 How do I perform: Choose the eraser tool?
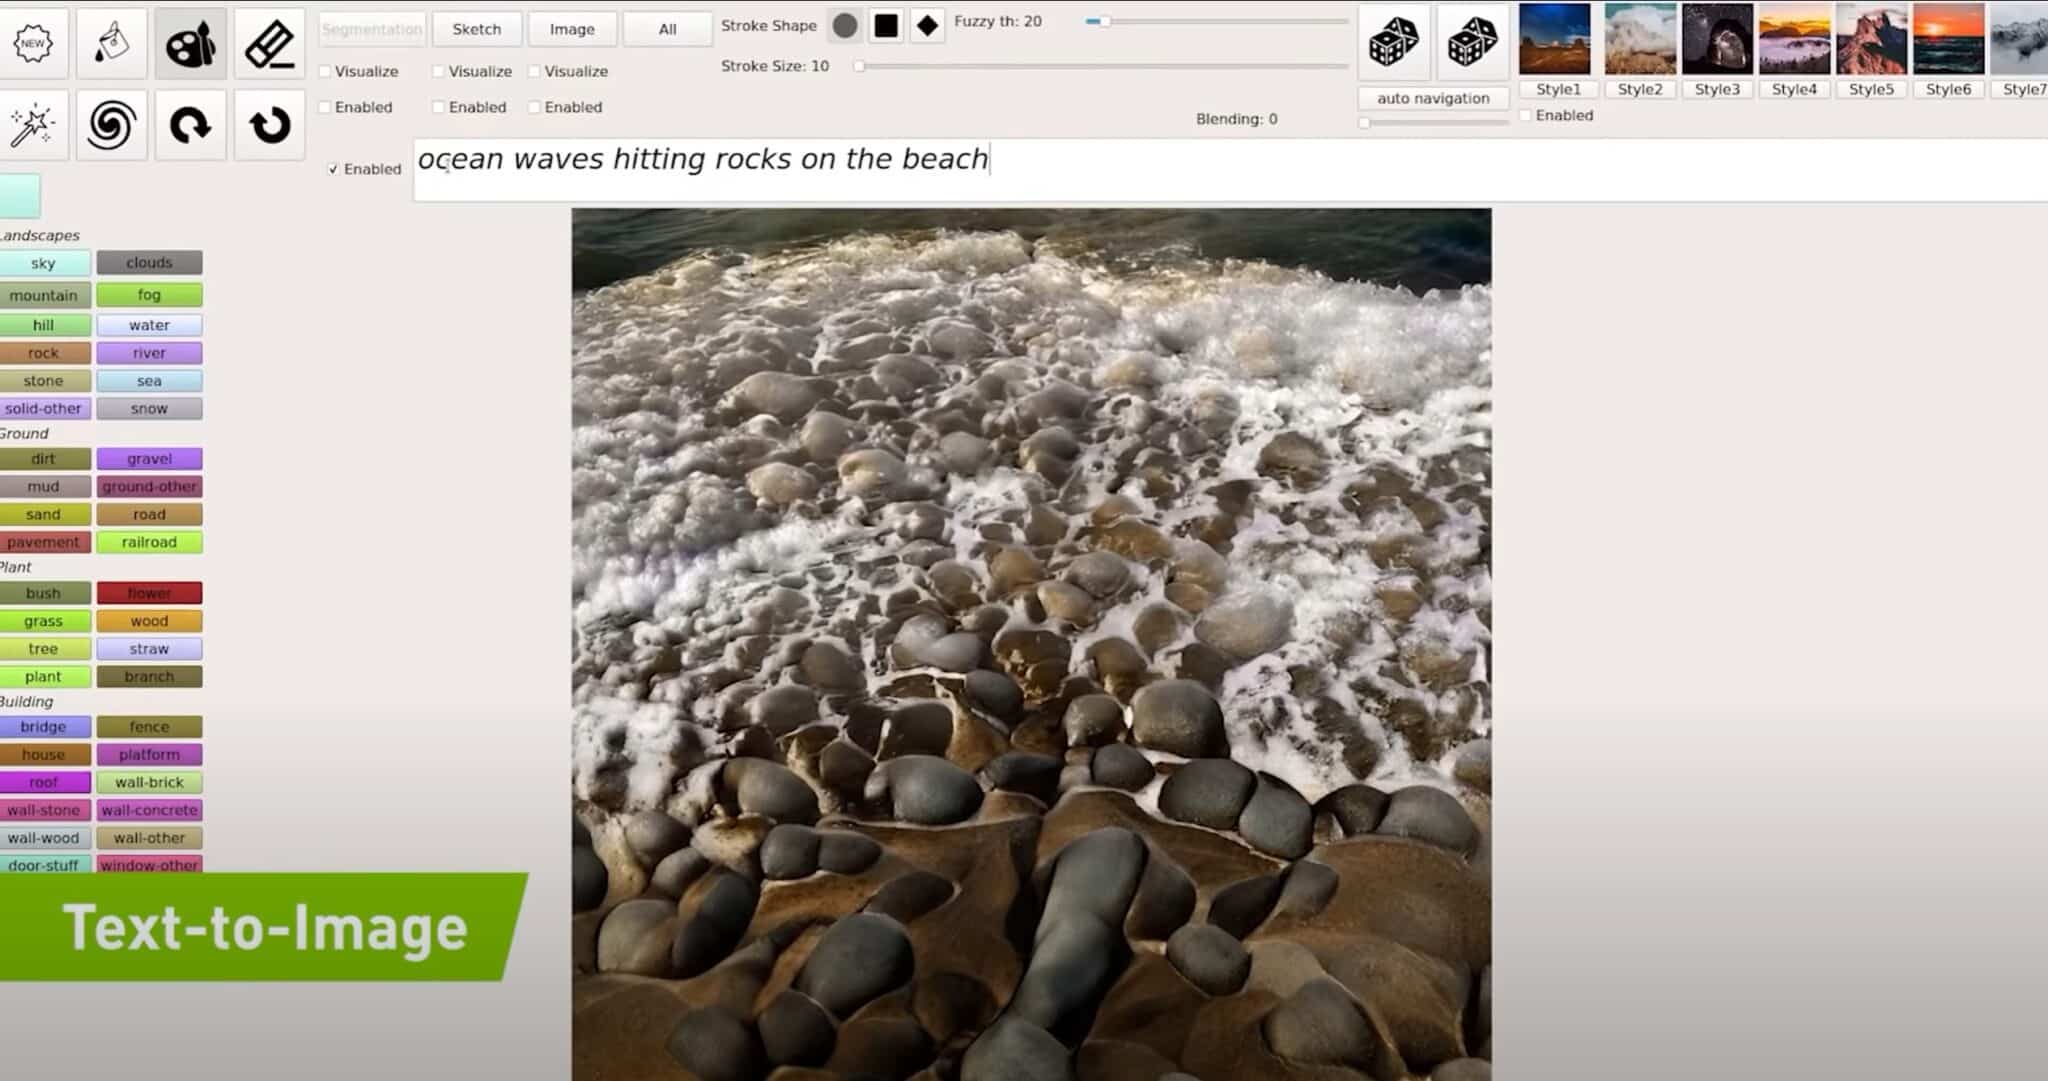tap(269, 43)
